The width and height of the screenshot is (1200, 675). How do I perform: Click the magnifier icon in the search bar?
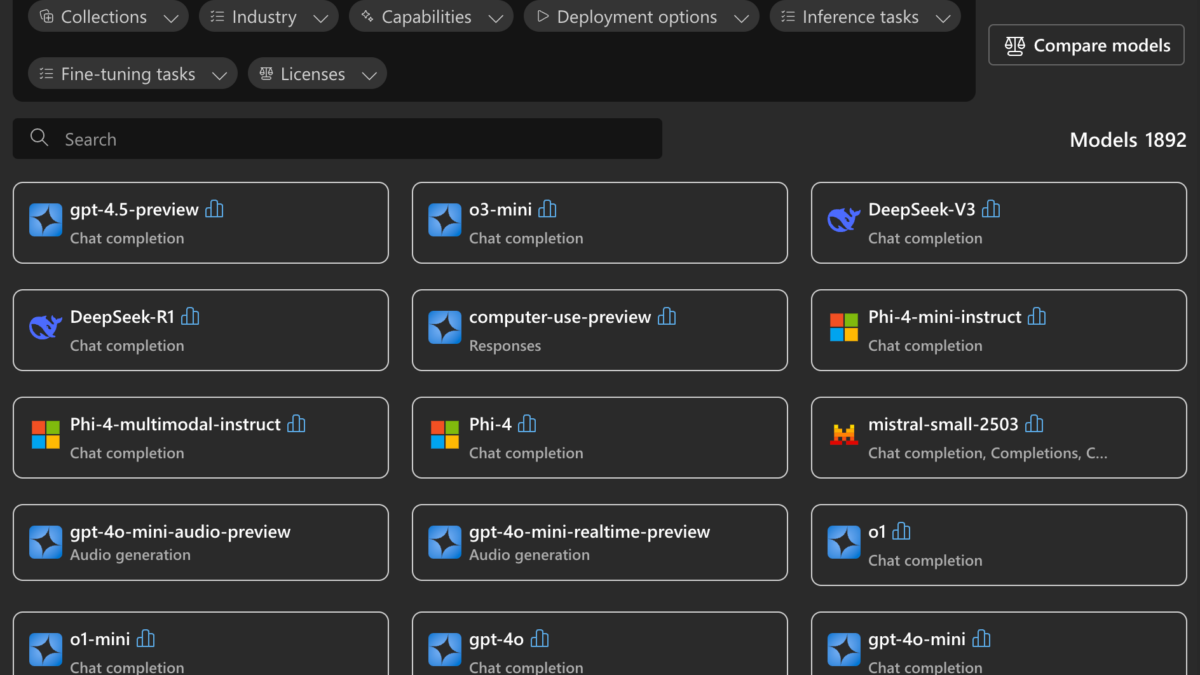pos(39,138)
